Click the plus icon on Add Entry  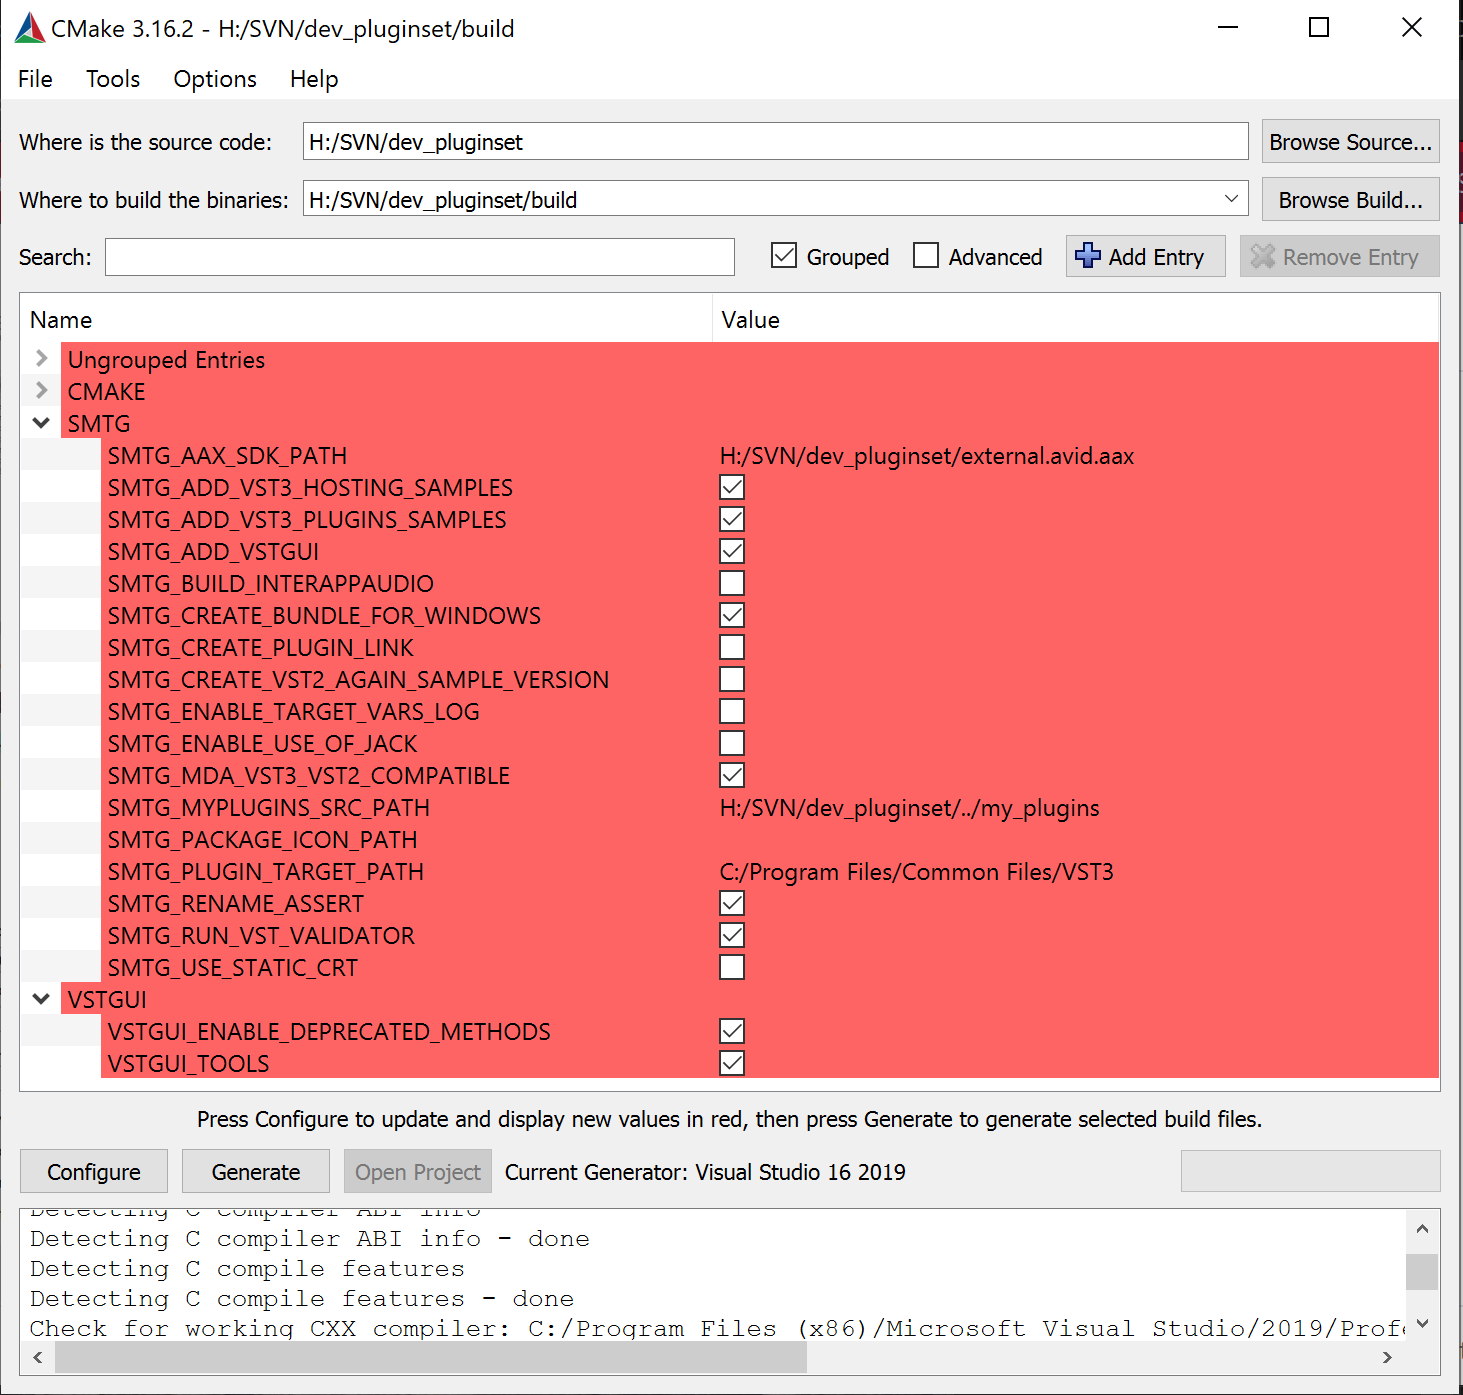(x=1088, y=256)
